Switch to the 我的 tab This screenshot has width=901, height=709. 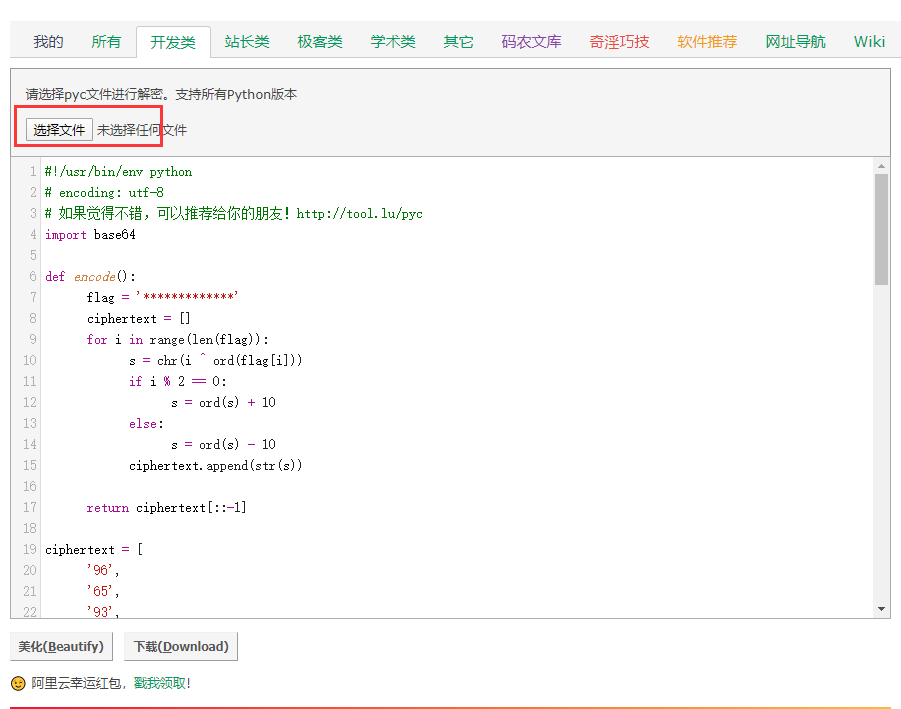tap(47, 41)
